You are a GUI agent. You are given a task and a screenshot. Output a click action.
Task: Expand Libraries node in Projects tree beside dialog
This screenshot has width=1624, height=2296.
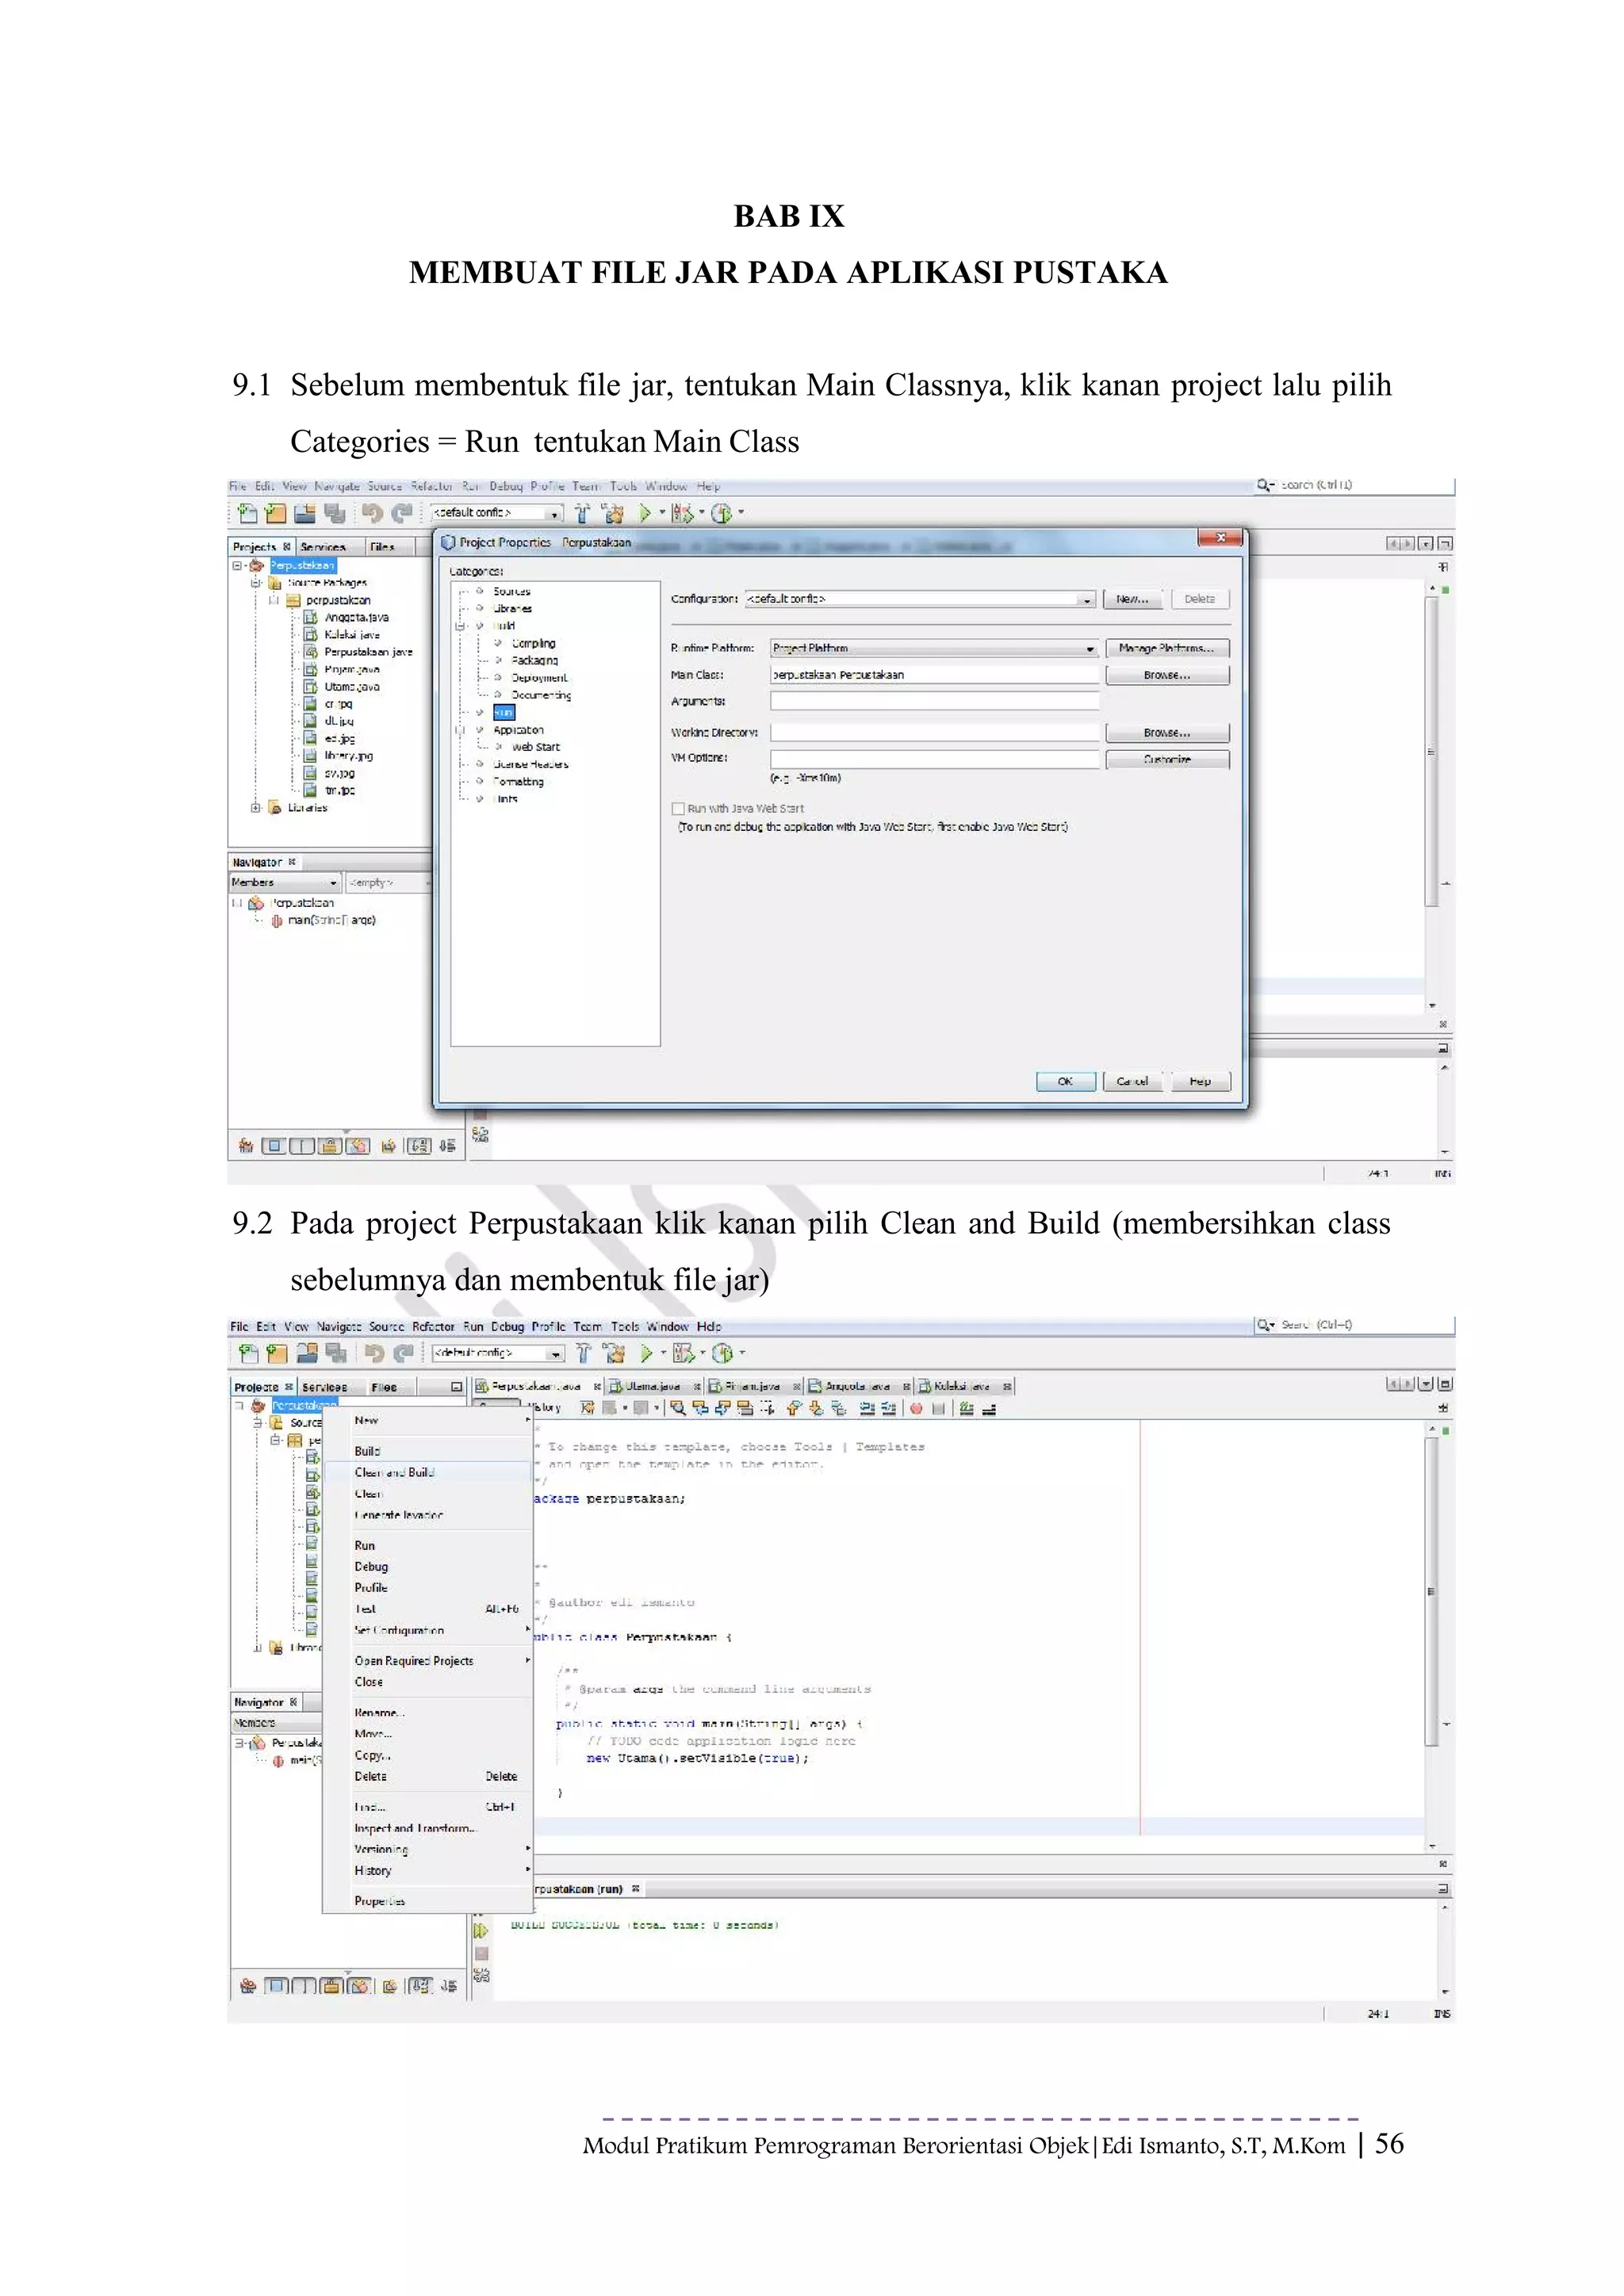(256, 807)
